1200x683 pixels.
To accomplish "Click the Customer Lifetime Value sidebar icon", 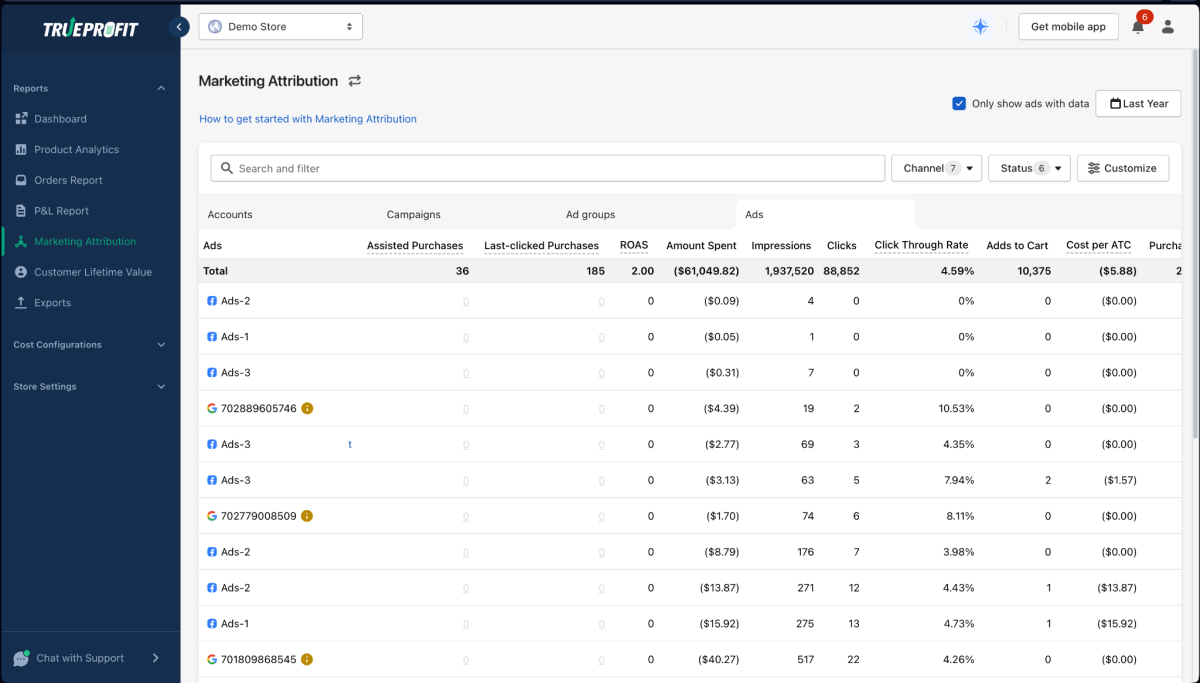I will tap(22, 272).
